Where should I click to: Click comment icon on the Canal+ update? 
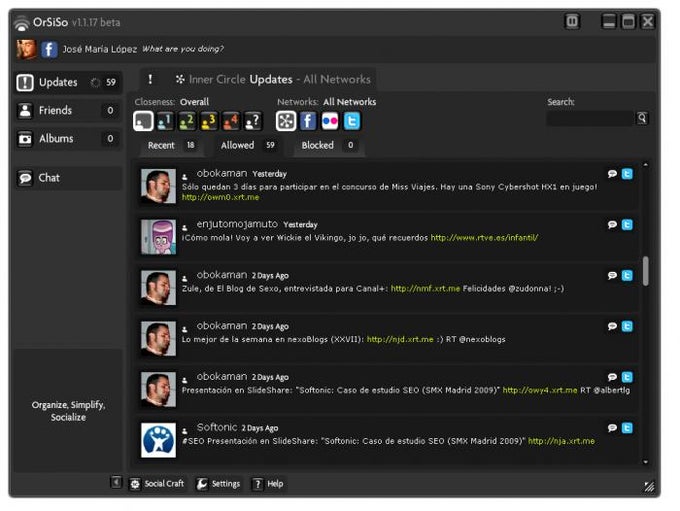[612, 275]
